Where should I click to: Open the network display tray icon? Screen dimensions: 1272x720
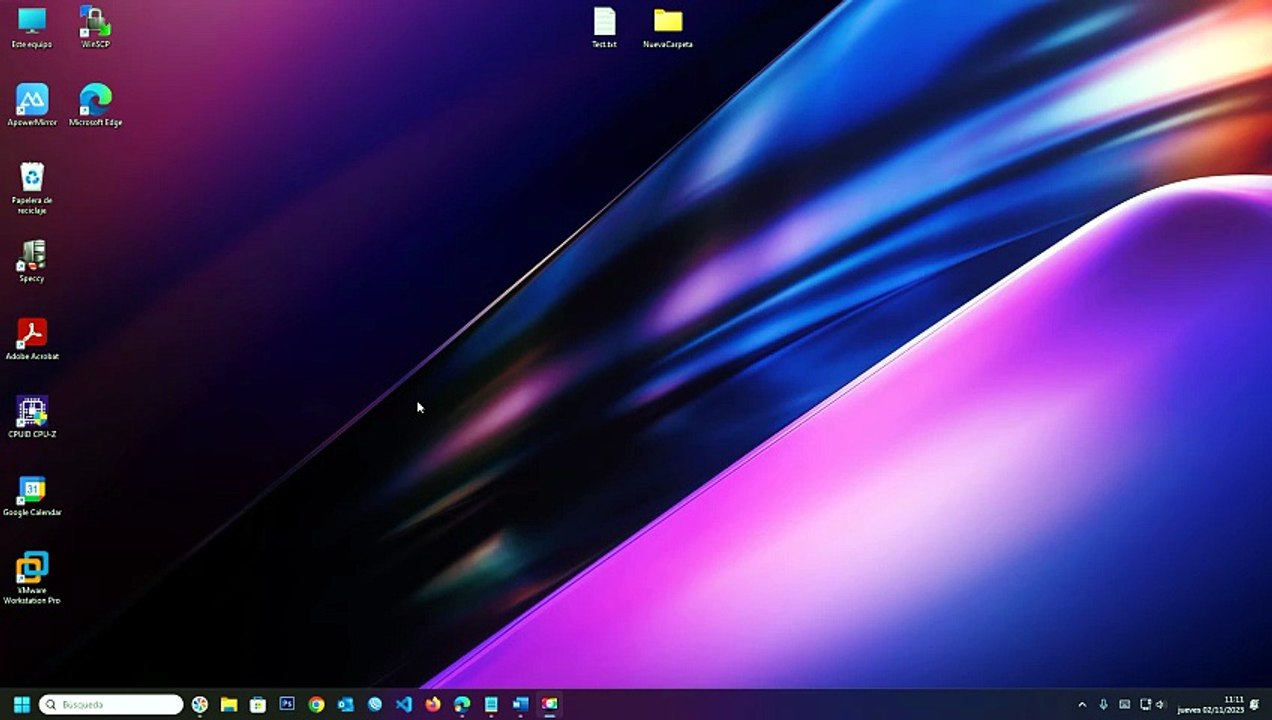click(1146, 705)
